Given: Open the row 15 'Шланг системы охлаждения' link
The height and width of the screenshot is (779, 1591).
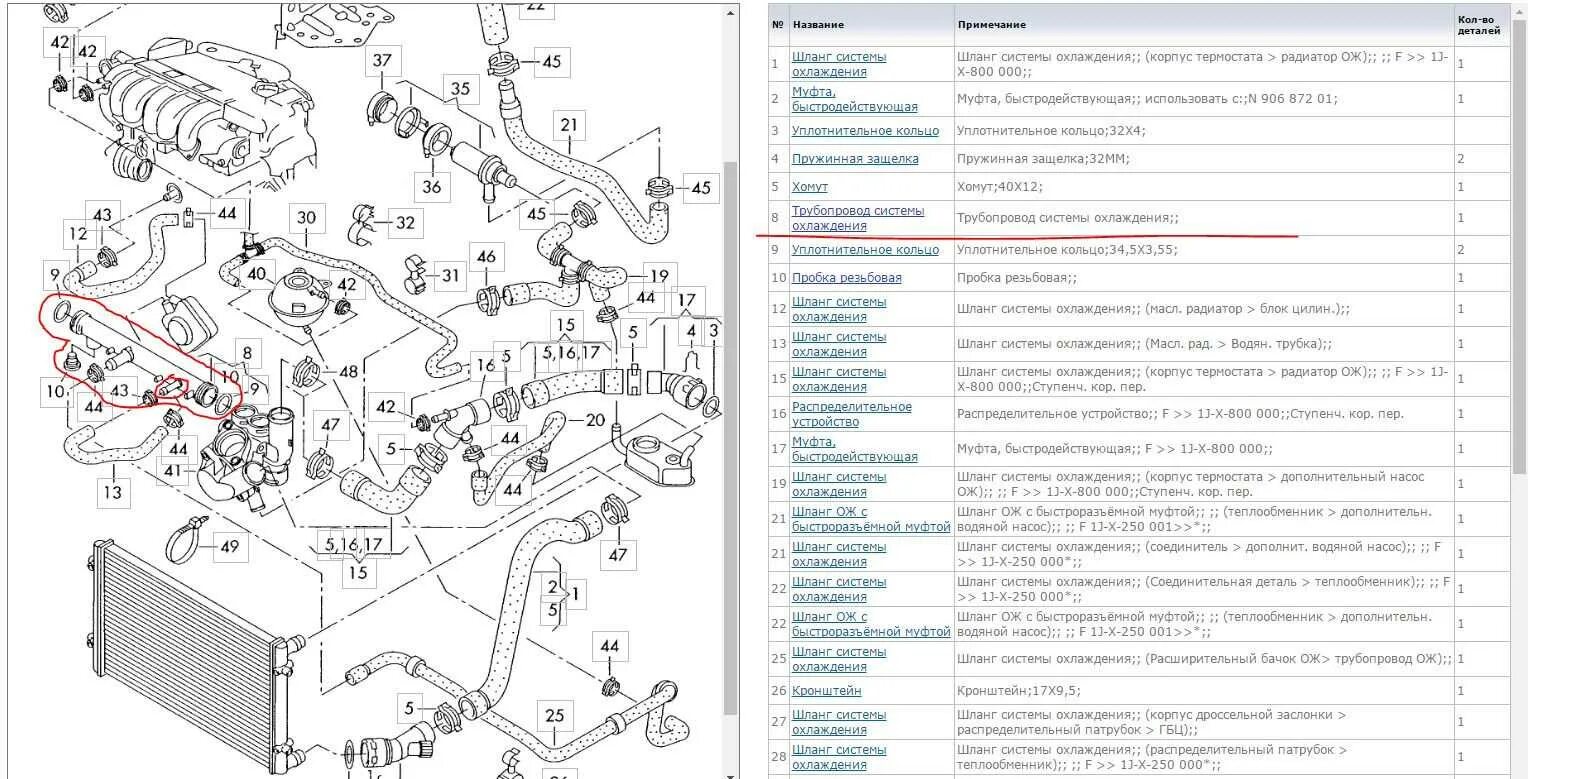Looking at the screenshot, I should [x=839, y=379].
